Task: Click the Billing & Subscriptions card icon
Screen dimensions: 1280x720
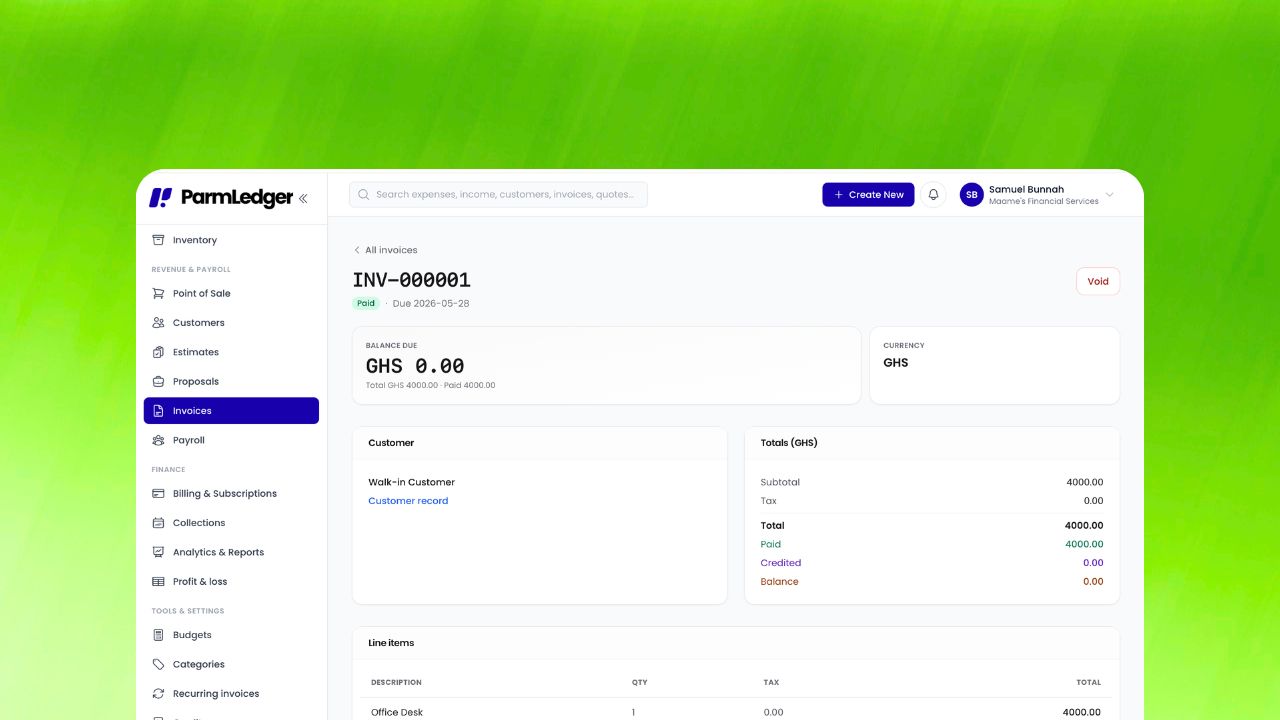Action: coord(158,493)
